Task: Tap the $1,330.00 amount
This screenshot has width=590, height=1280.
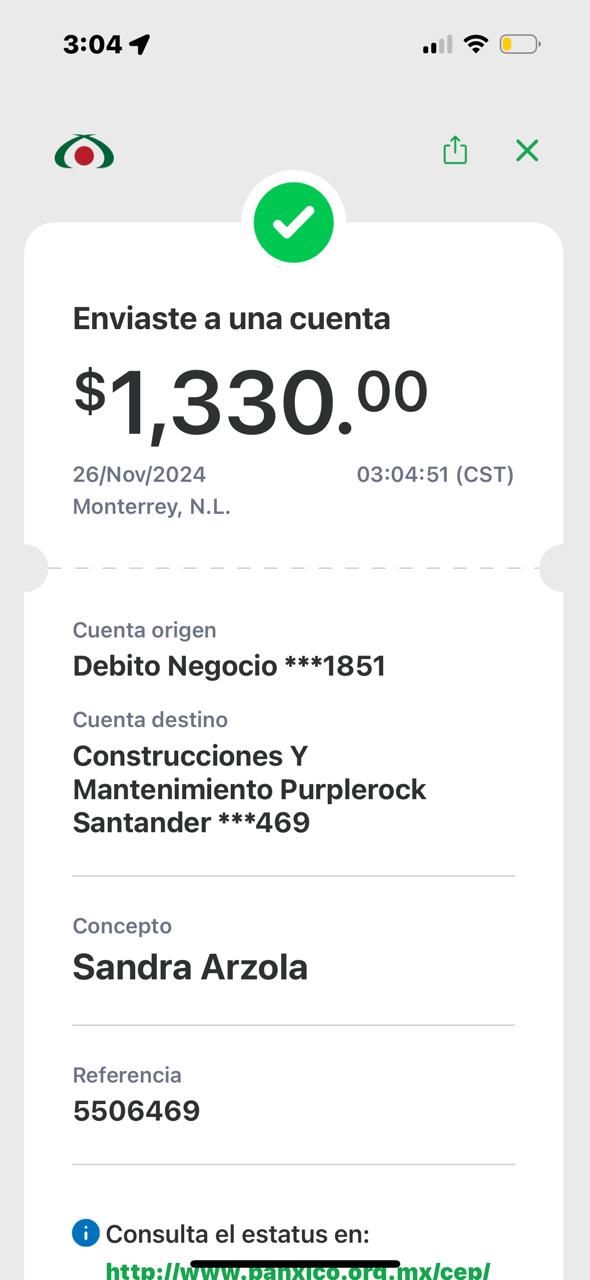Action: 251,402
